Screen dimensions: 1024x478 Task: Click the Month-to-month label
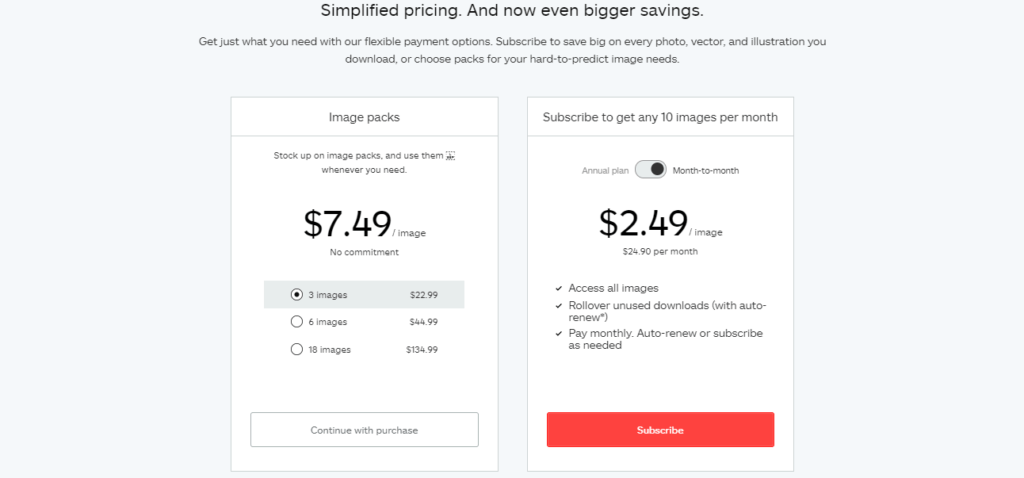coord(706,171)
